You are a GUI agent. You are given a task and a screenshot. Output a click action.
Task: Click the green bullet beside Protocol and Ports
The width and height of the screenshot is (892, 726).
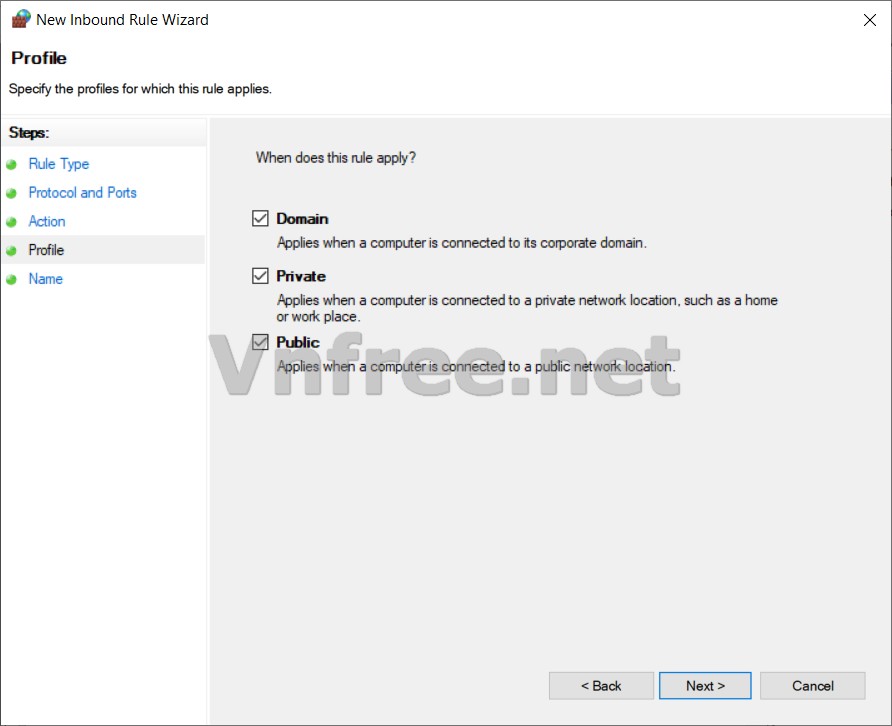12,194
